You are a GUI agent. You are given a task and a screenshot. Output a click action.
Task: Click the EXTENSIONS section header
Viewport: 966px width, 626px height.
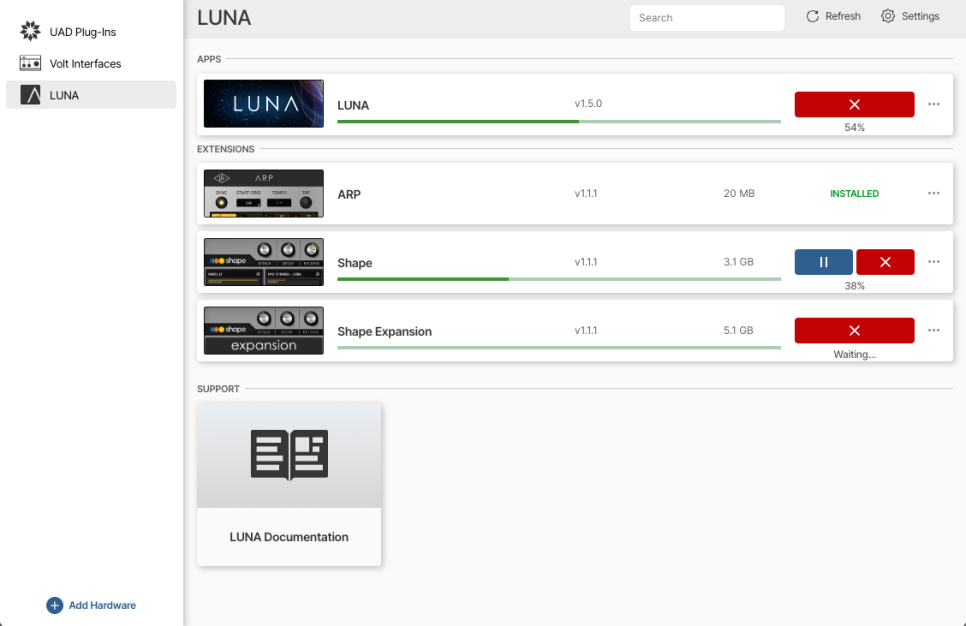point(225,149)
